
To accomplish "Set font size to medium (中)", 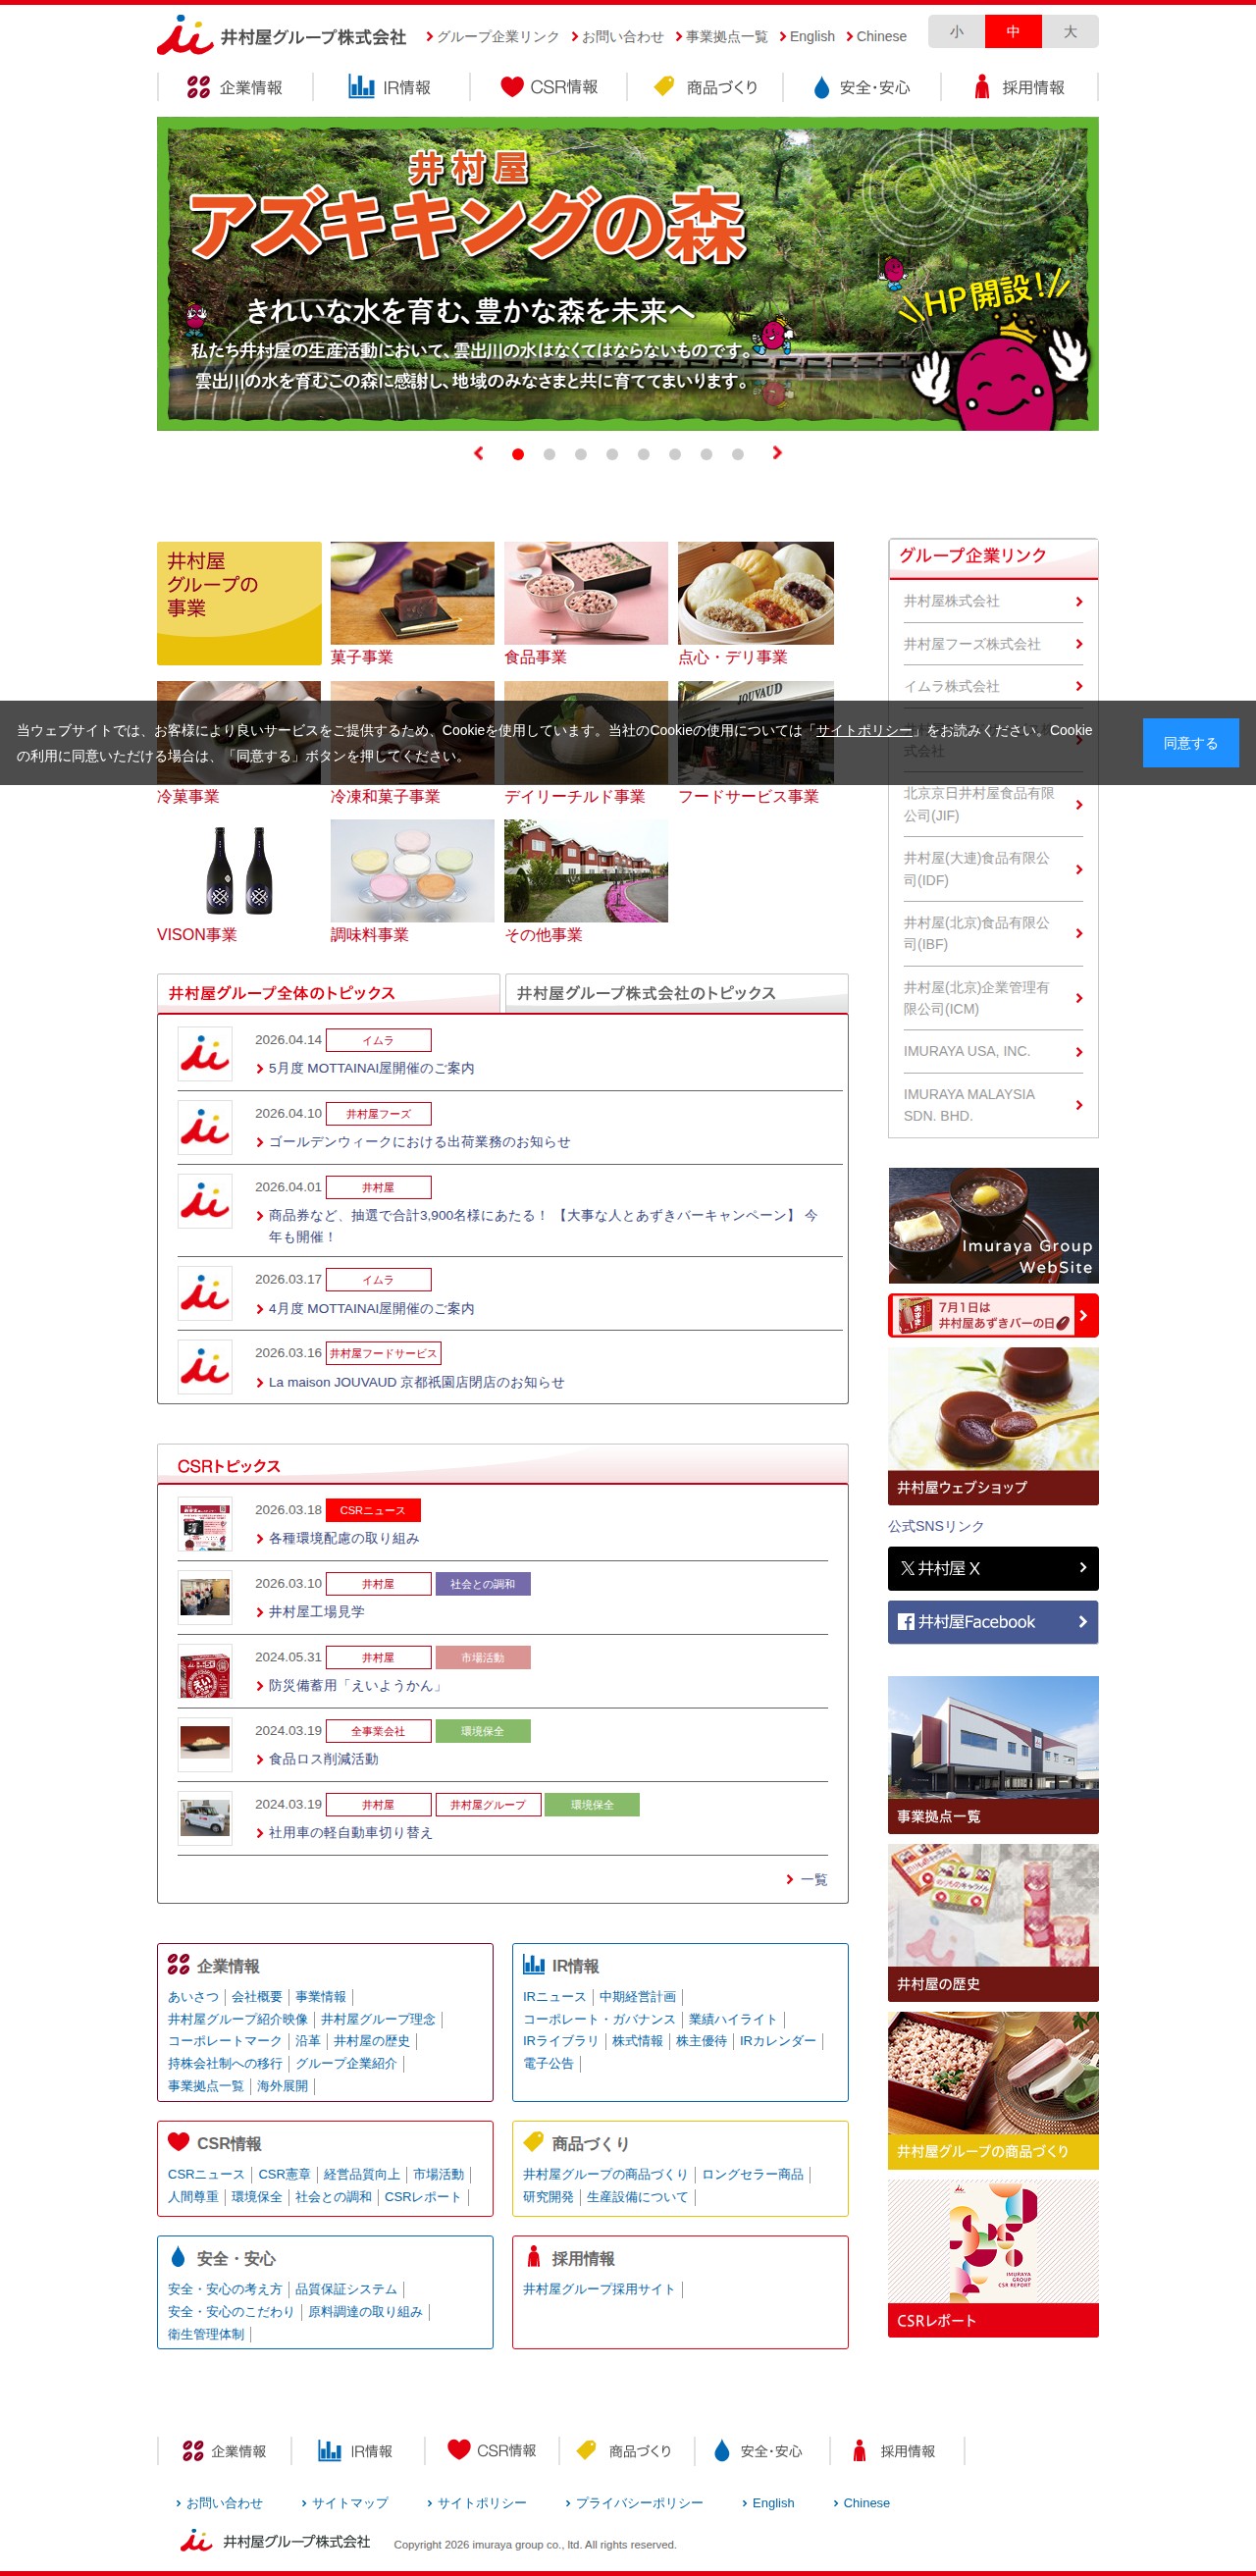I will pos(1013,32).
